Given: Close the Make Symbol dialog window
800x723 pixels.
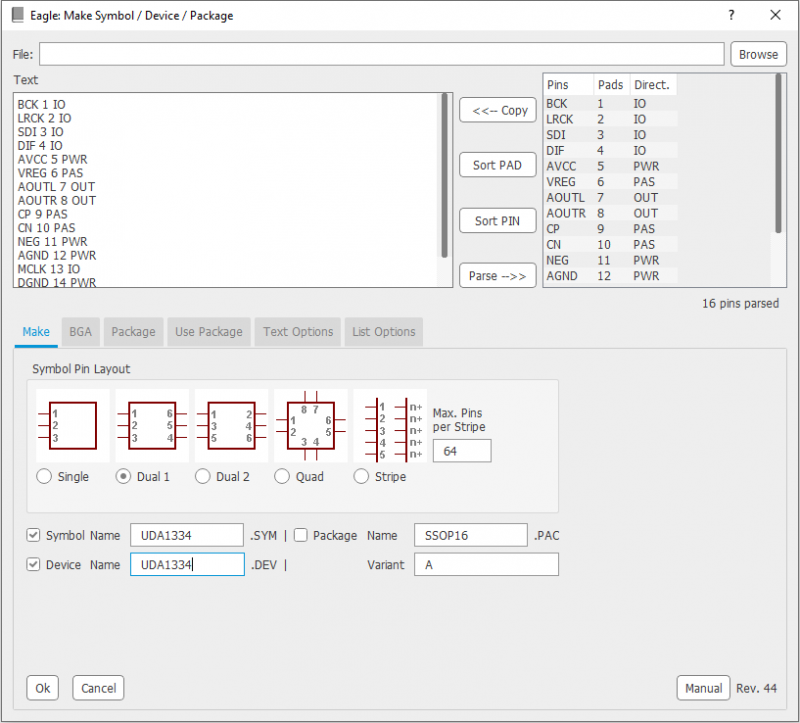Looking at the screenshot, I should click(x=776, y=15).
